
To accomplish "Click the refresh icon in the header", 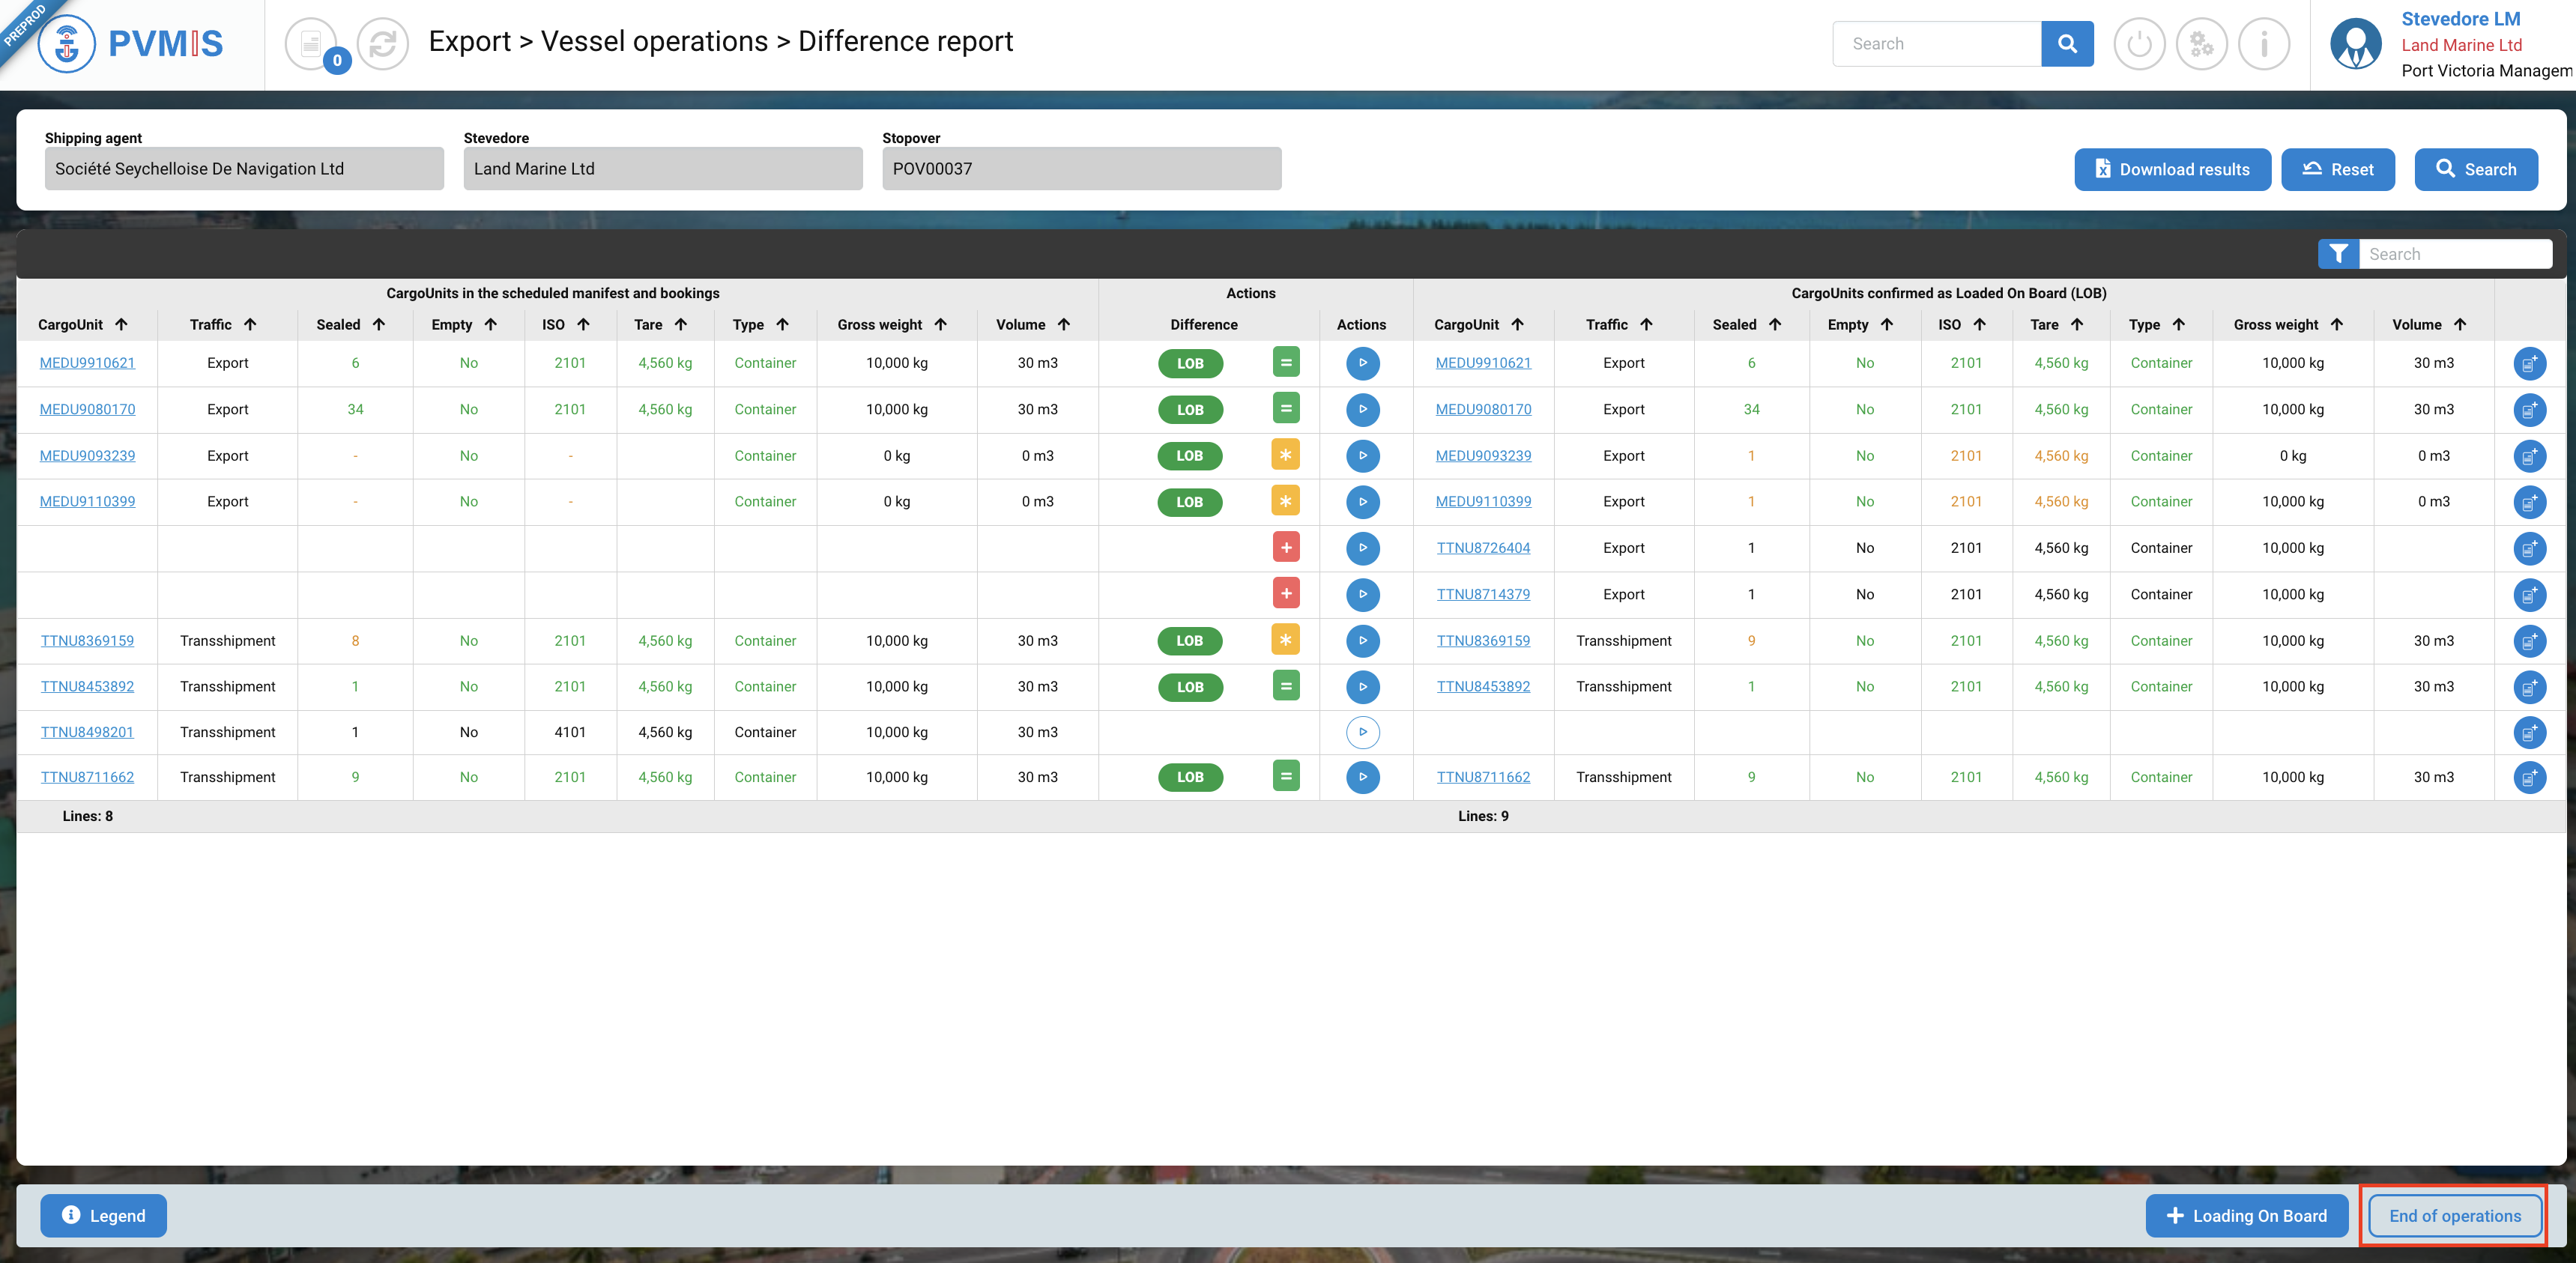I will [382, 44].
